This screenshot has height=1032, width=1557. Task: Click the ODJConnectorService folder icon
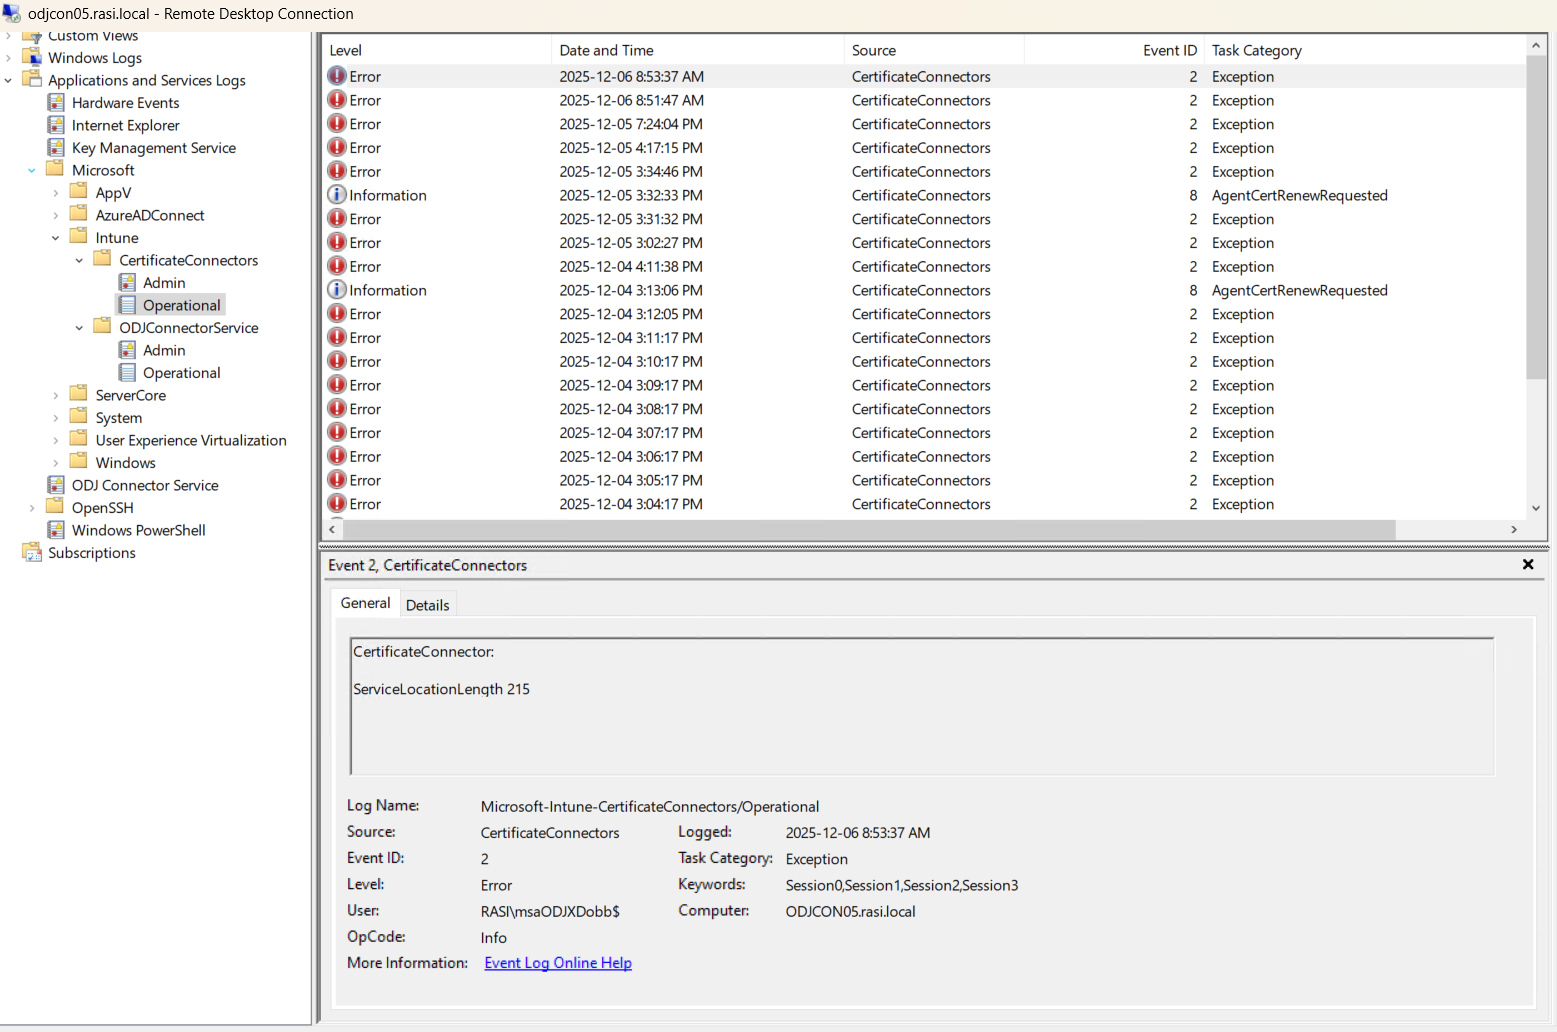(103, 327)
